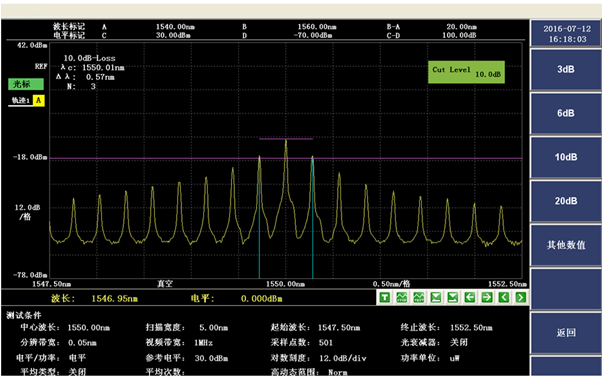Click the C-D value 100.00dB
The image size is (603, 378).
tap(459, 35)
